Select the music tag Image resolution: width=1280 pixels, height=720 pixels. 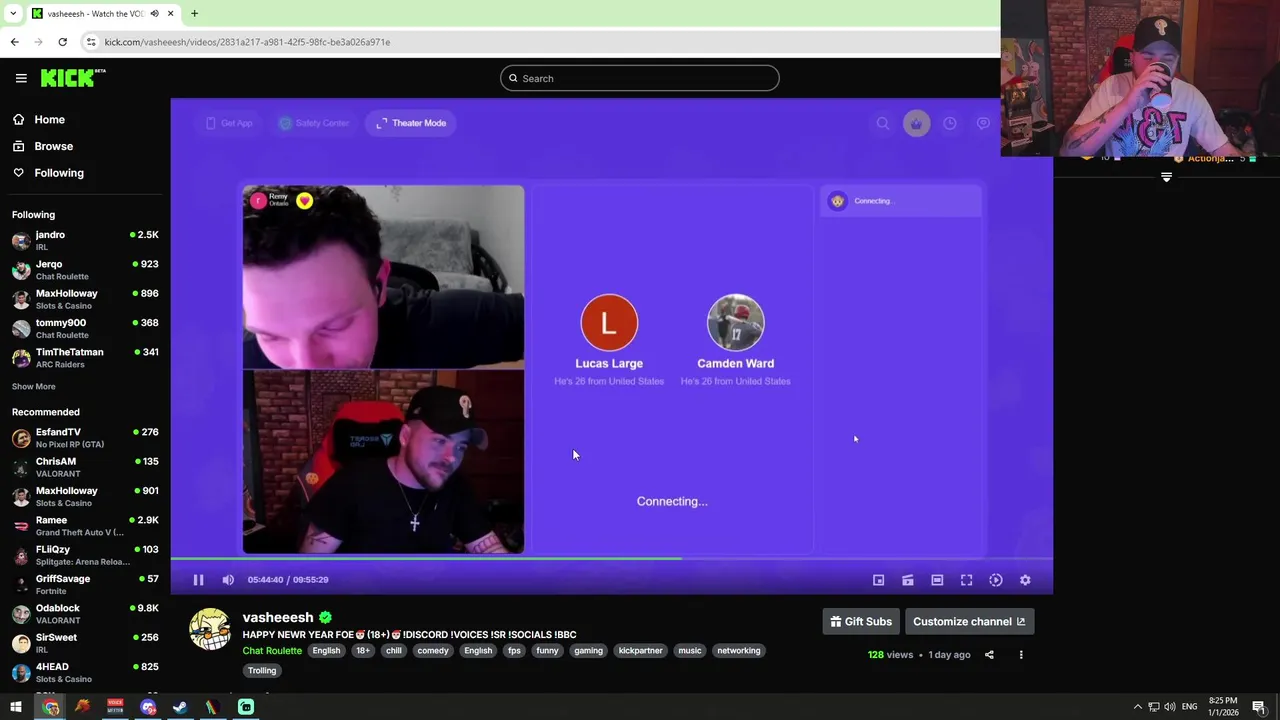(690, 651)
